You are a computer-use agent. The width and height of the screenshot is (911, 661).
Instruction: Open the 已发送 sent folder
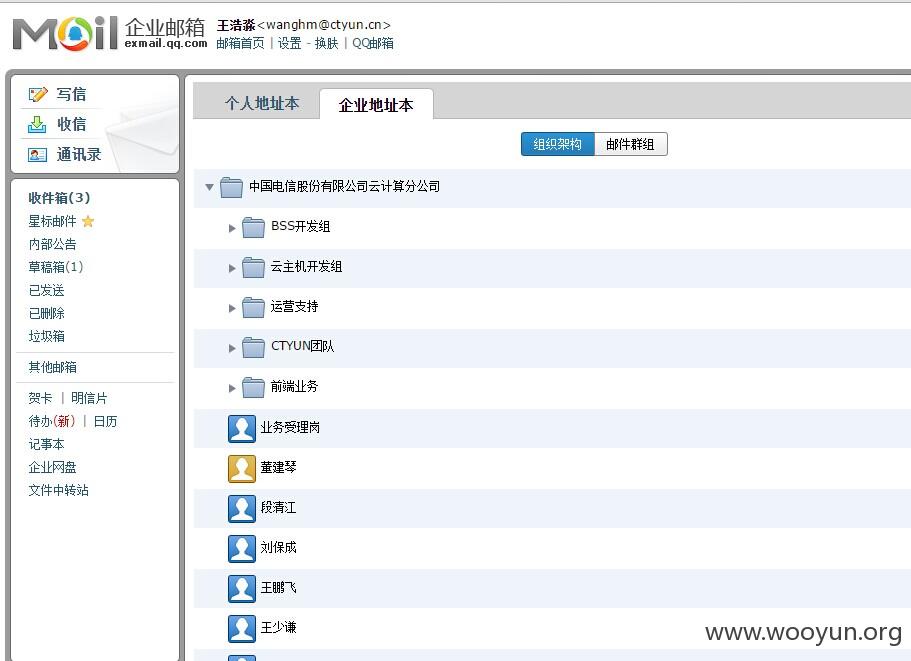[x=46, y=290]
